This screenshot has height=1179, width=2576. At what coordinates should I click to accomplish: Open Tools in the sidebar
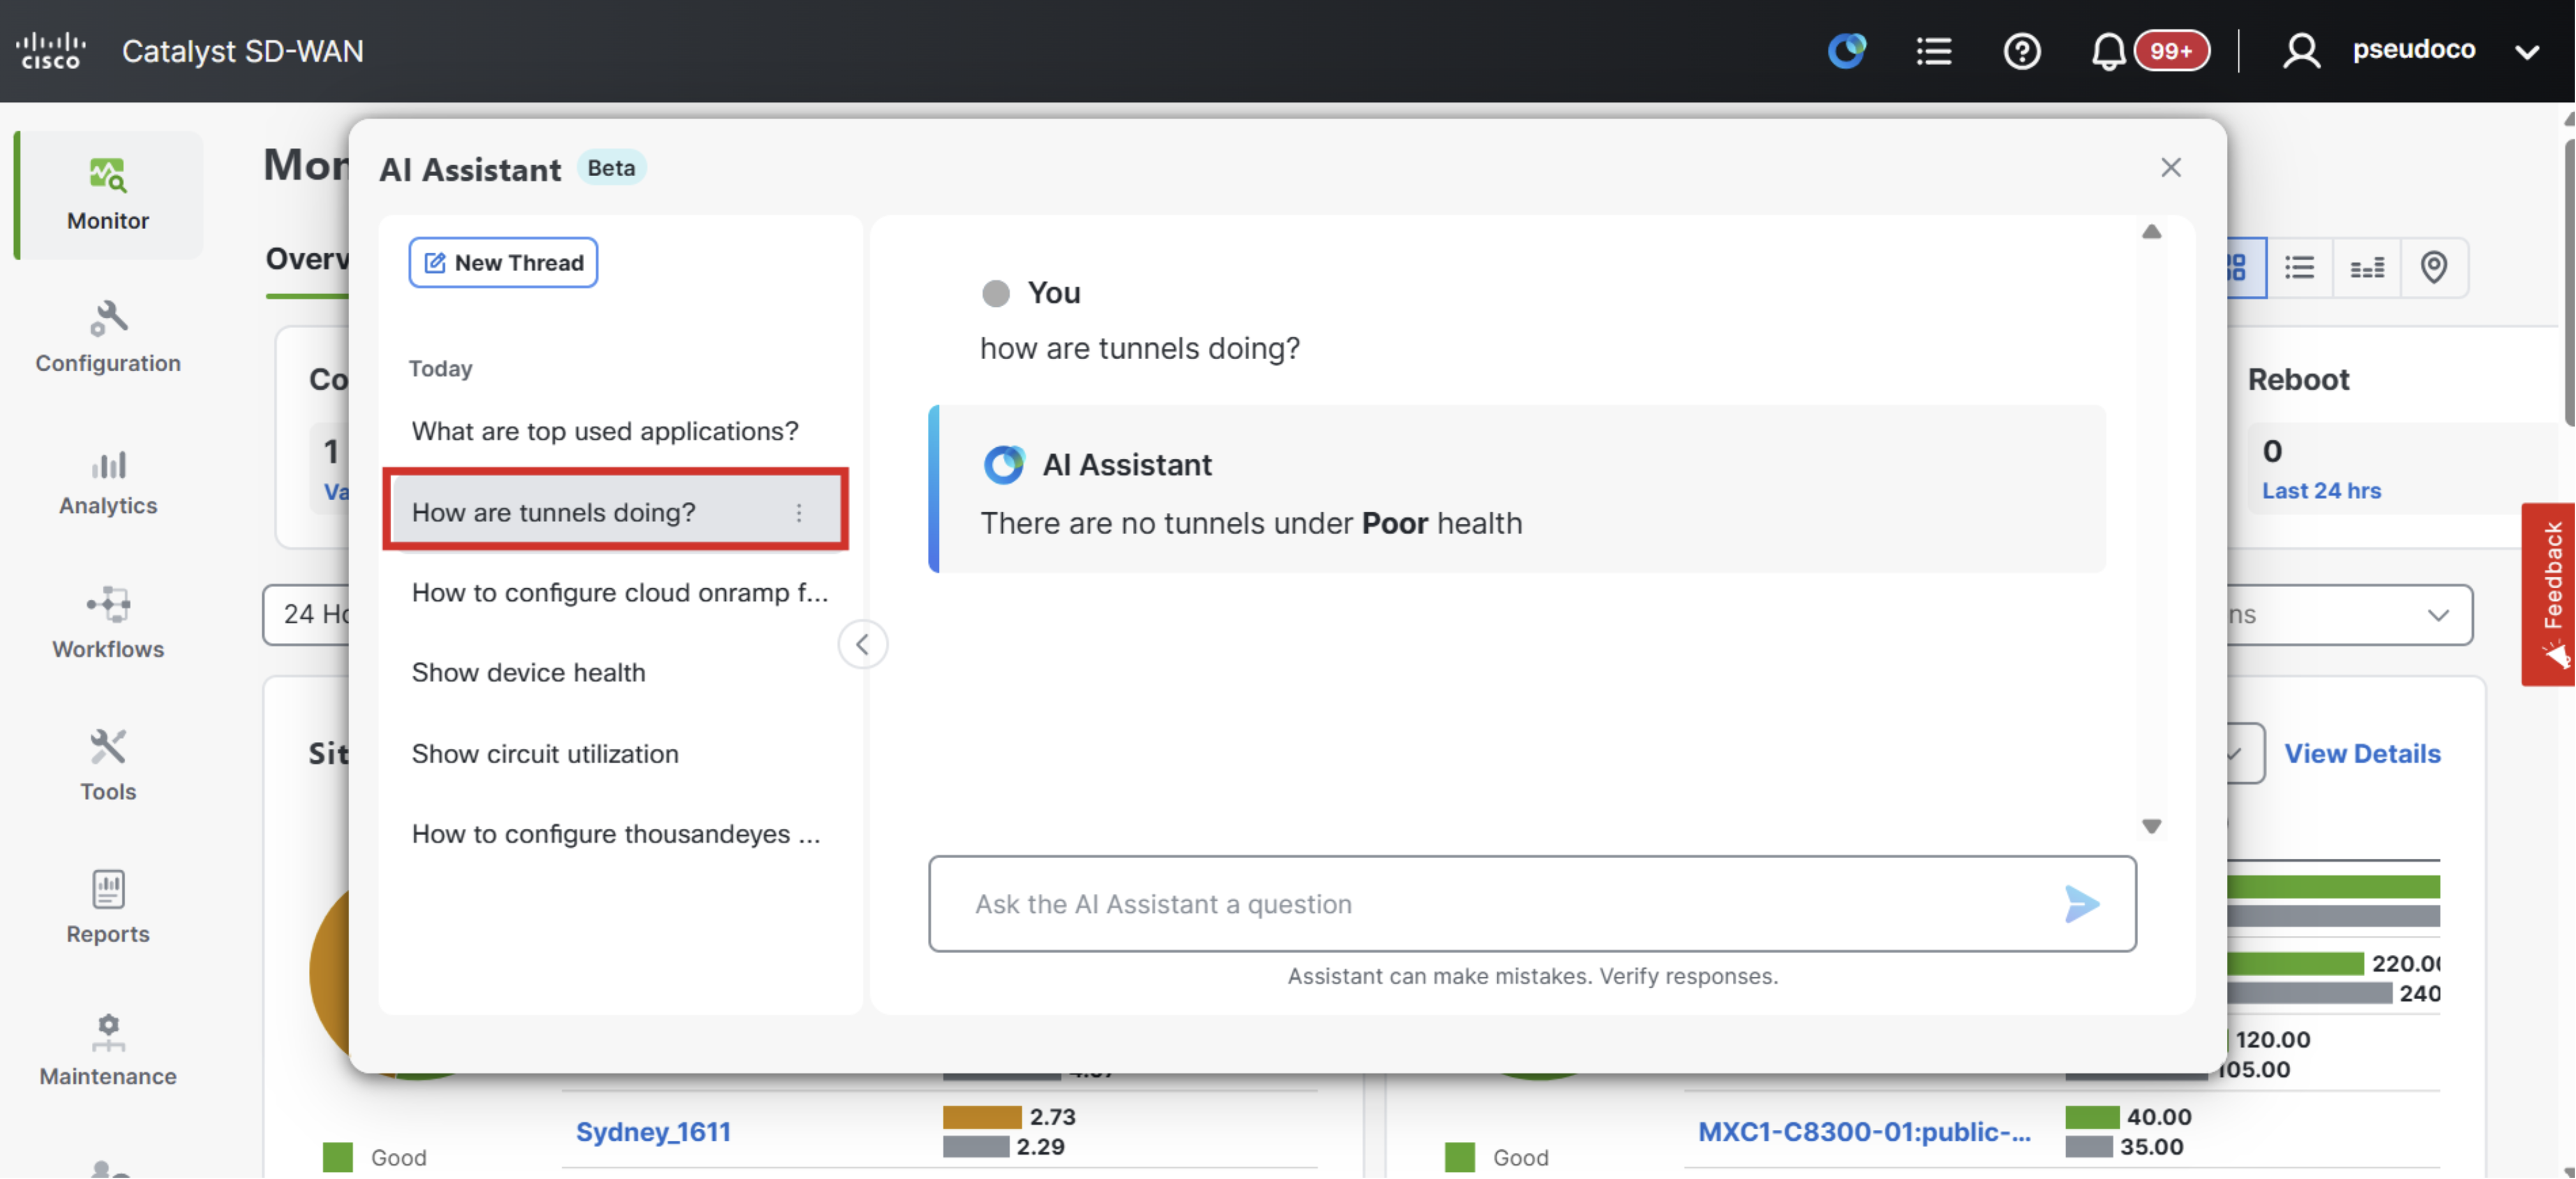click(108, 766)
